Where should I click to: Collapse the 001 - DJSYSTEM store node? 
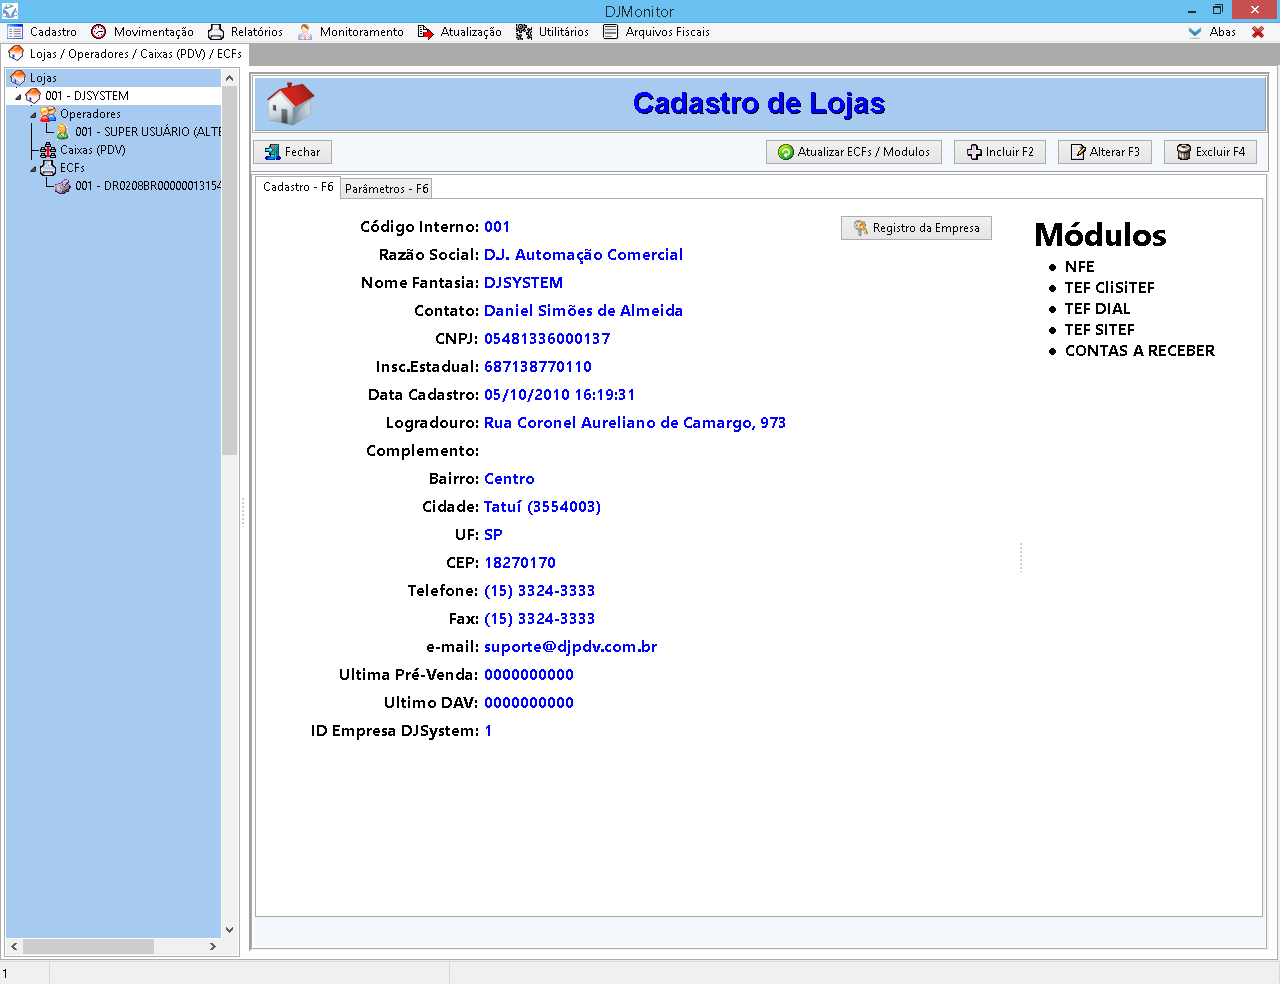tap(18, 97)
